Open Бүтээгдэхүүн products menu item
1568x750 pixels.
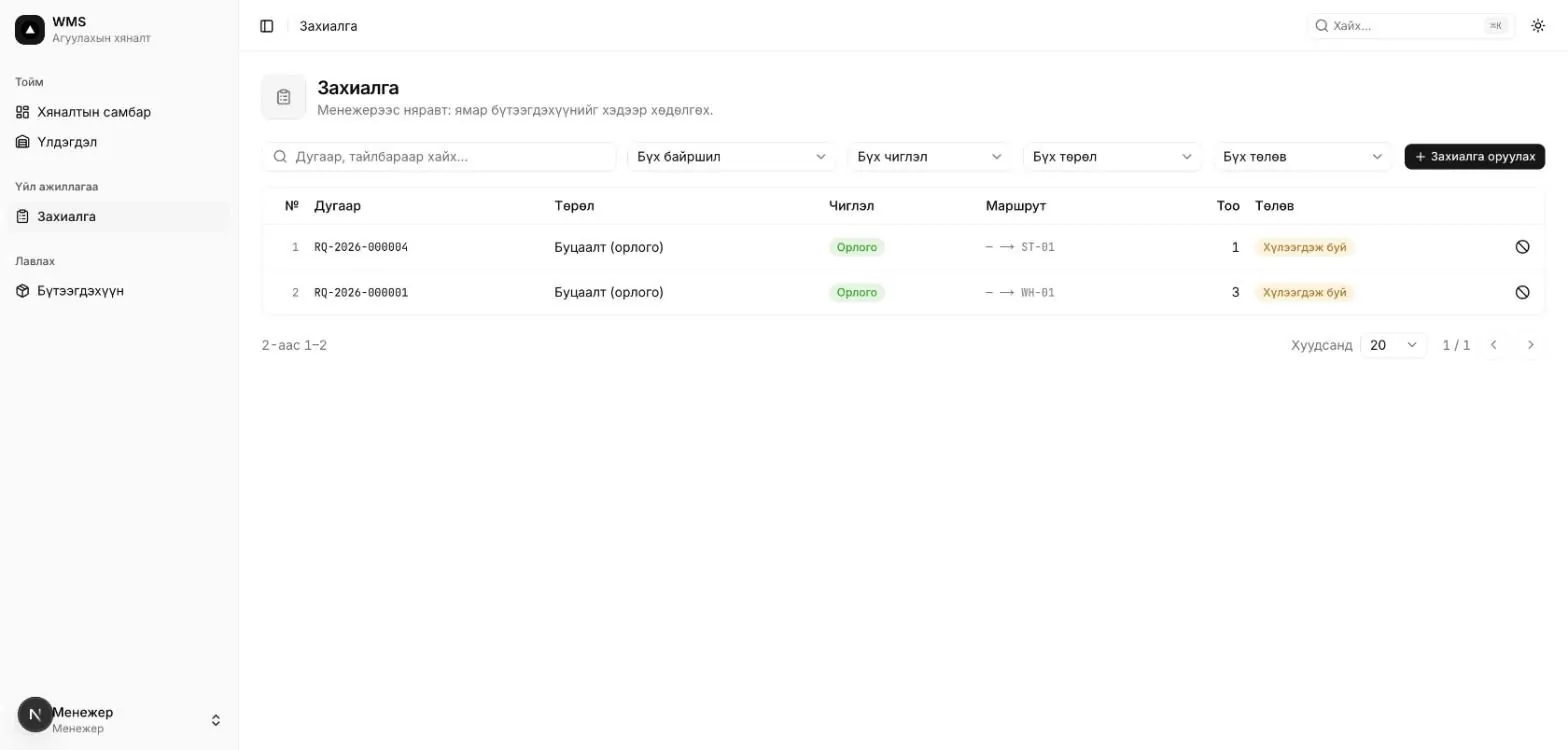point(118,291)
